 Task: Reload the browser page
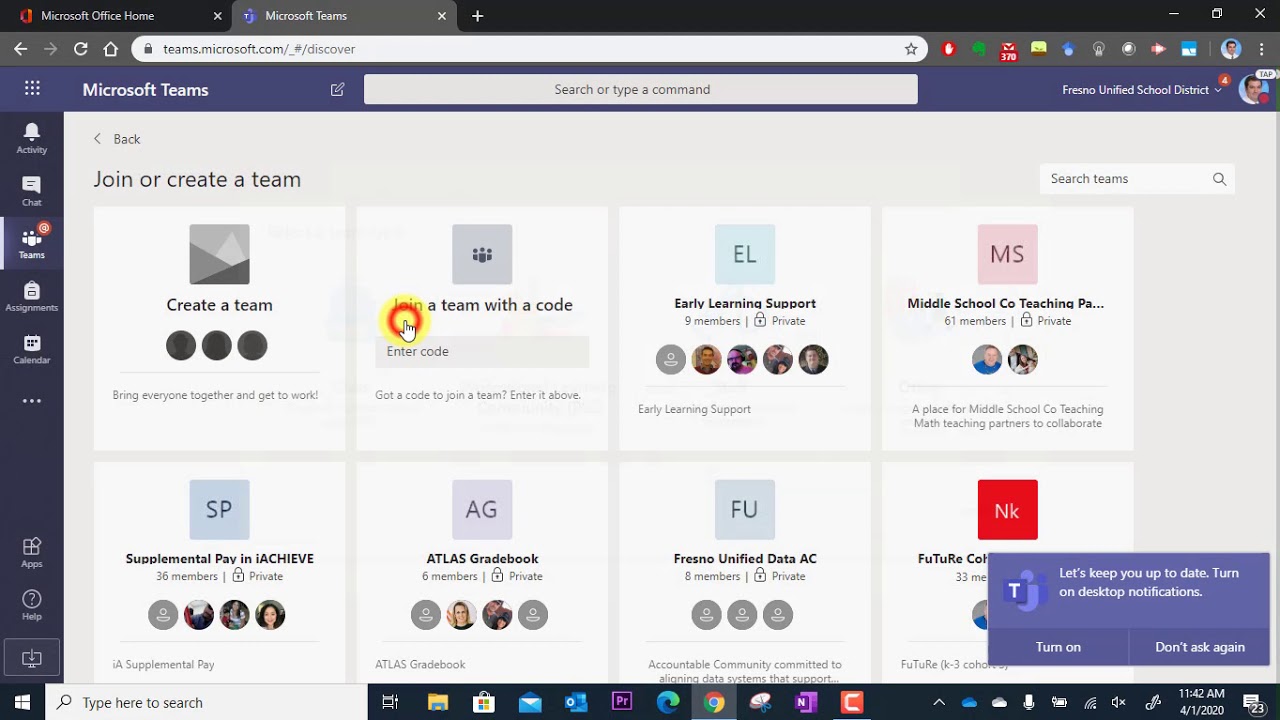tap(81, 49)
